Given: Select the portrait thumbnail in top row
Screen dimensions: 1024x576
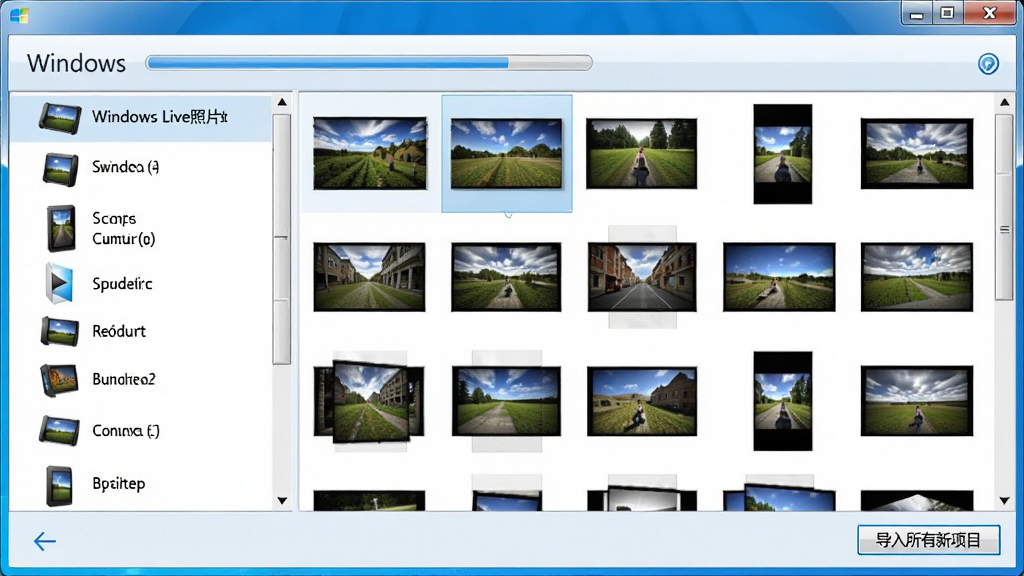Looking at the screenshot, I should tap(782, 154).
